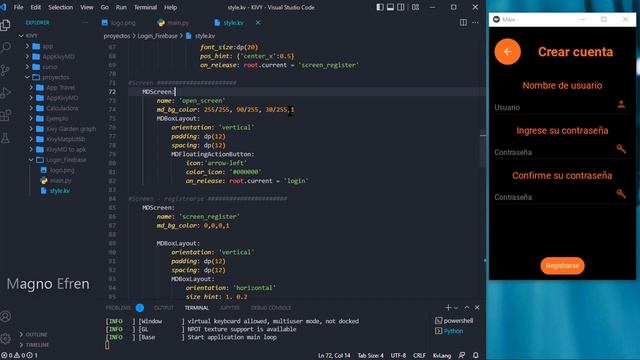This screenshot has height=360, width=640.
Task: Maximize the panel with the up chevron
Action: point(467,308)
